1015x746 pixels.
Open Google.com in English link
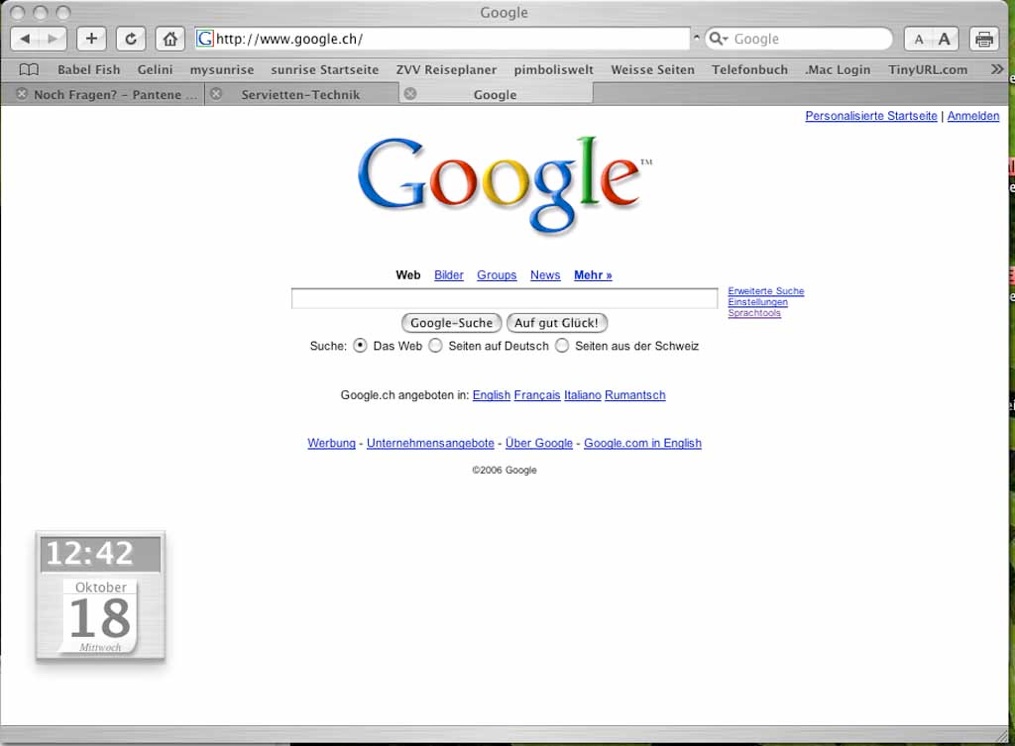point(643,443)
